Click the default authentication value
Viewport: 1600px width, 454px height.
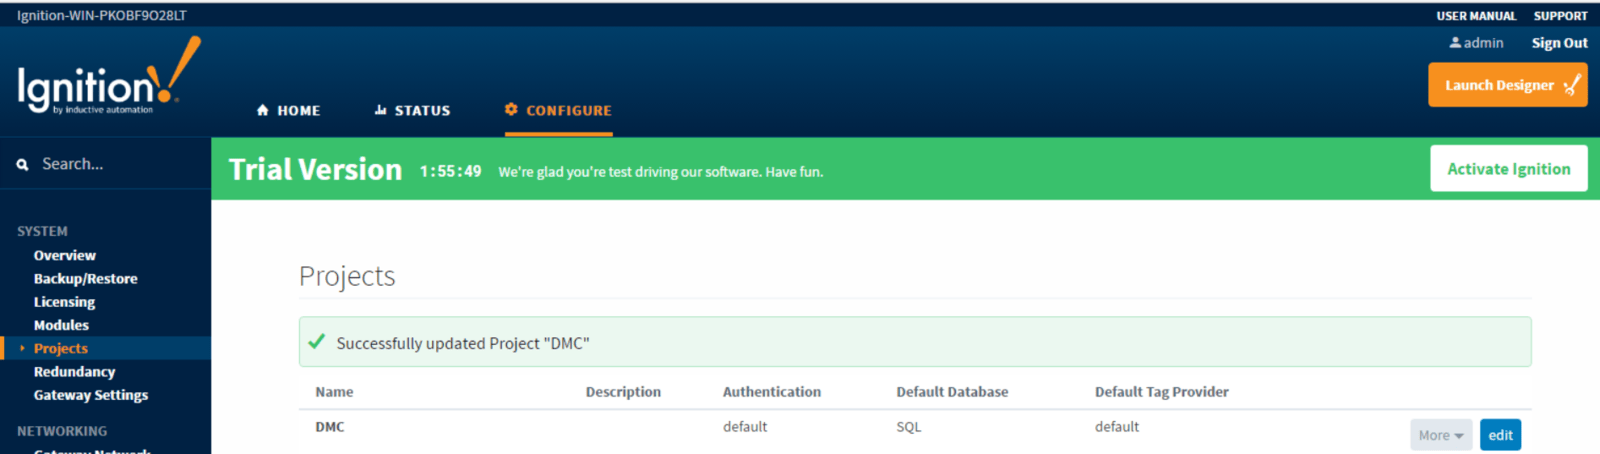point(745,427)
